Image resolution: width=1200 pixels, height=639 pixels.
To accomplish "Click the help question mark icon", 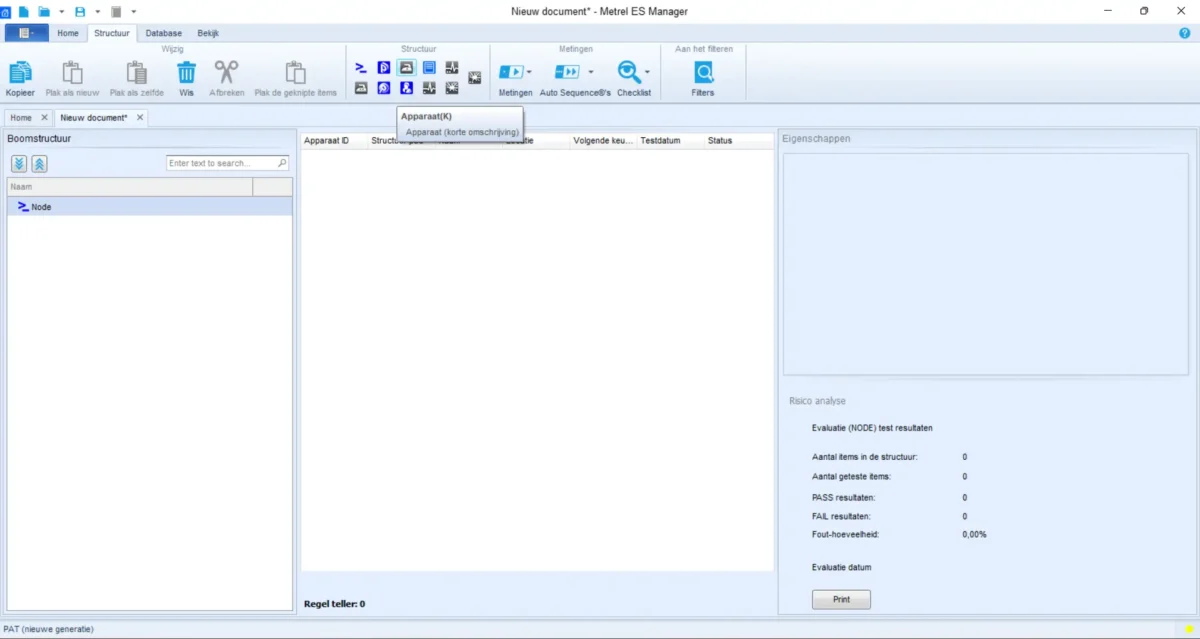I will (x=1185, y=33).
